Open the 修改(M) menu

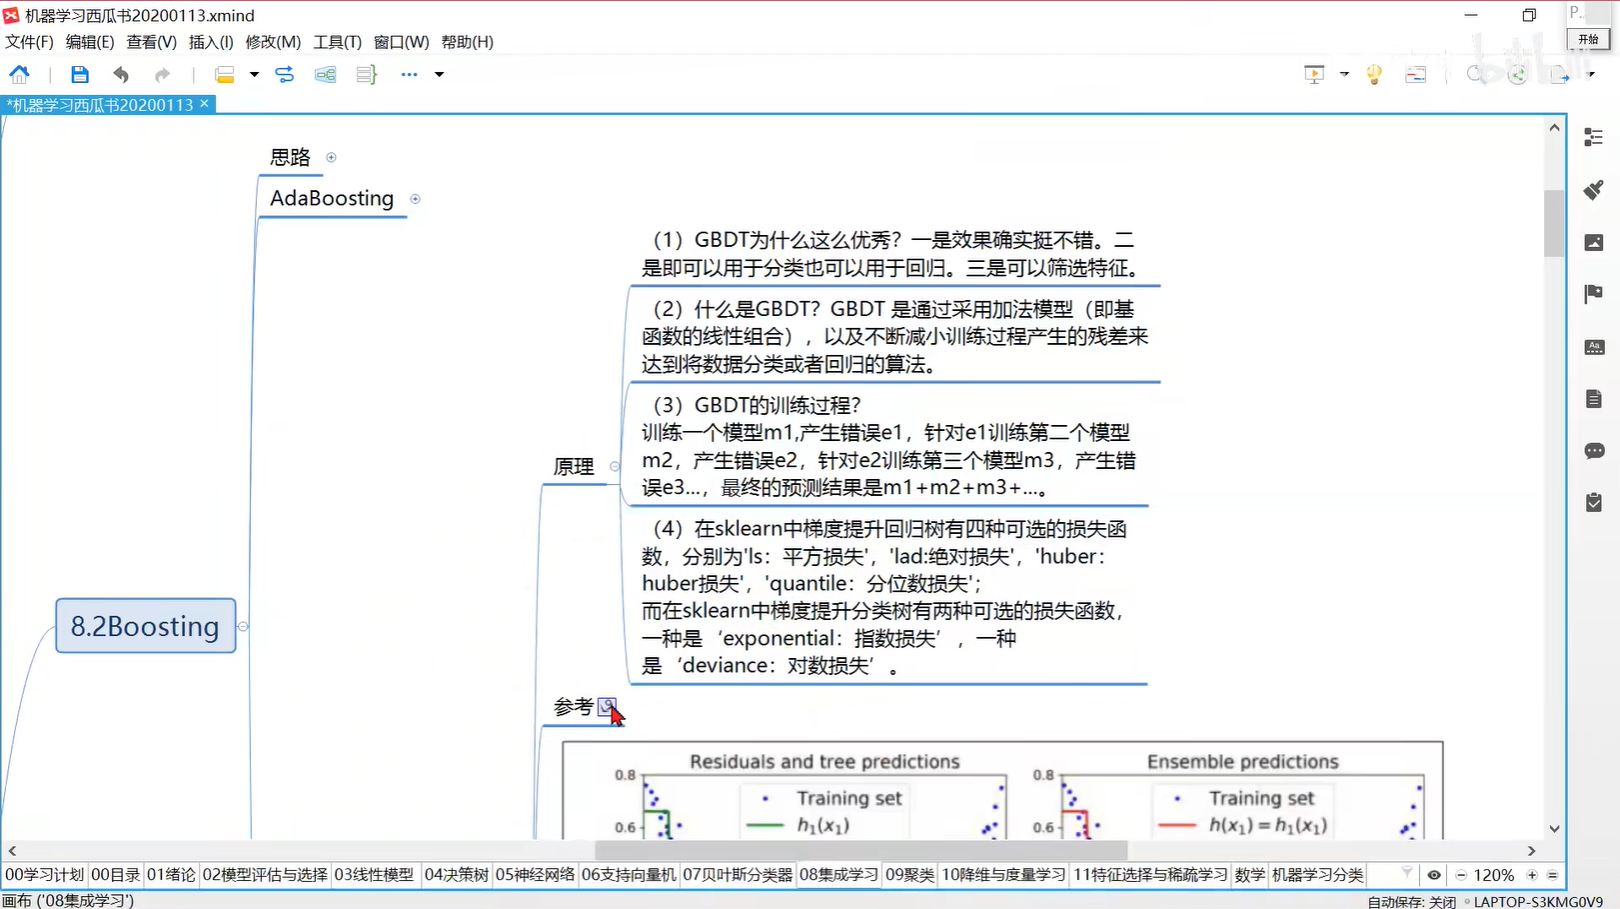click(273, 42)
